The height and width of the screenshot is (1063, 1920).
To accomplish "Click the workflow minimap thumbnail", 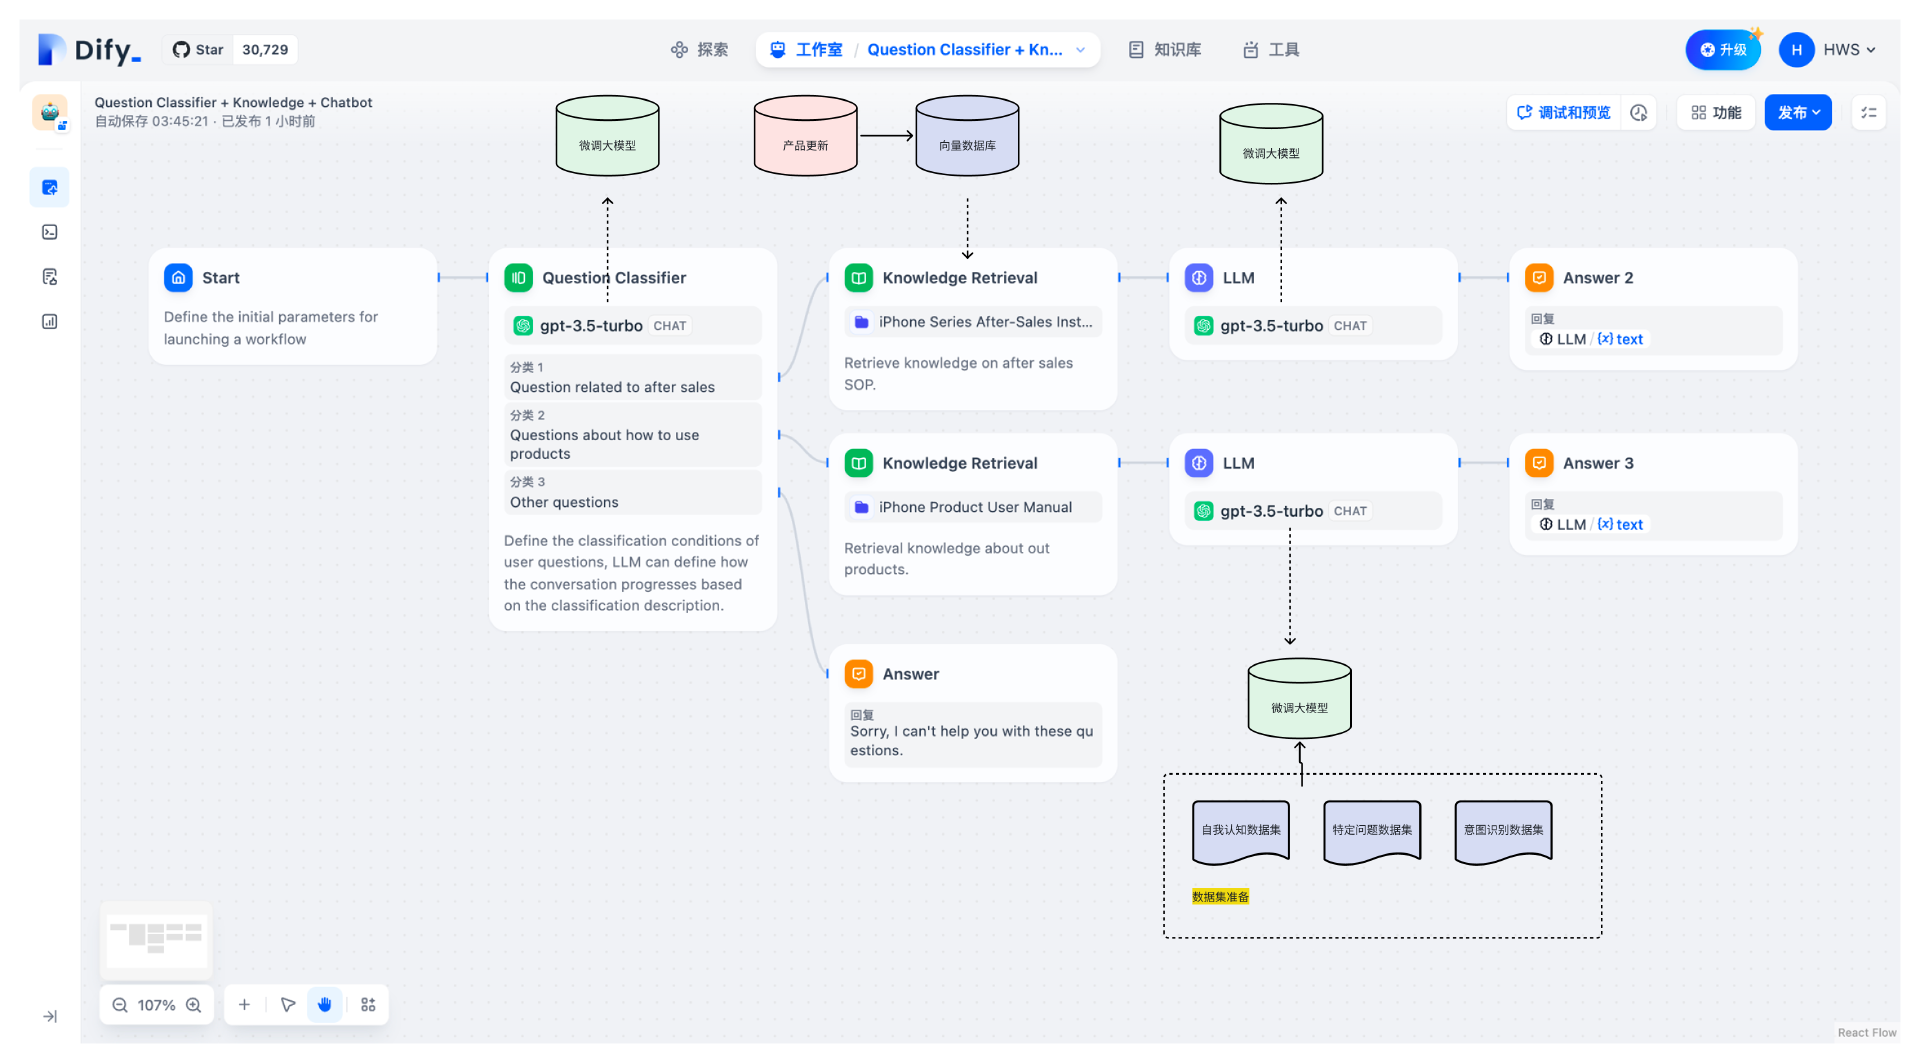I will pyautogui.click(x=156, y=939).
